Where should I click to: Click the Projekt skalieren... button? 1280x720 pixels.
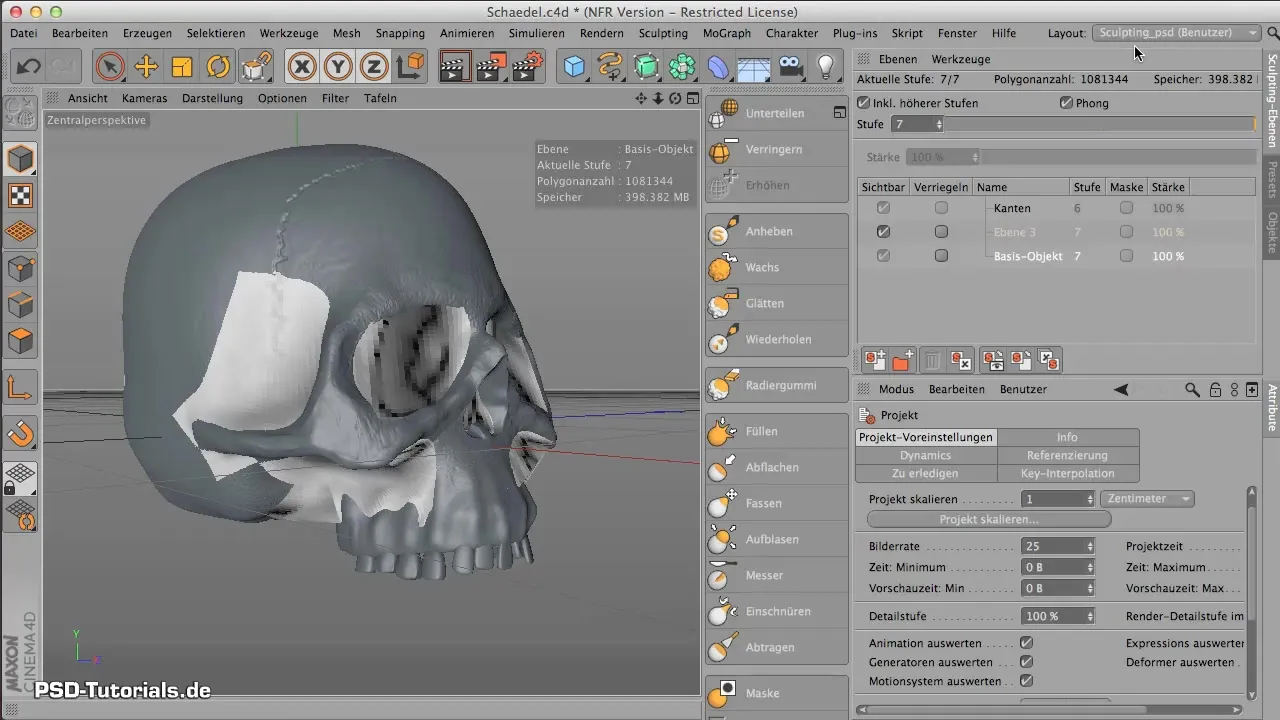(989, 520)
